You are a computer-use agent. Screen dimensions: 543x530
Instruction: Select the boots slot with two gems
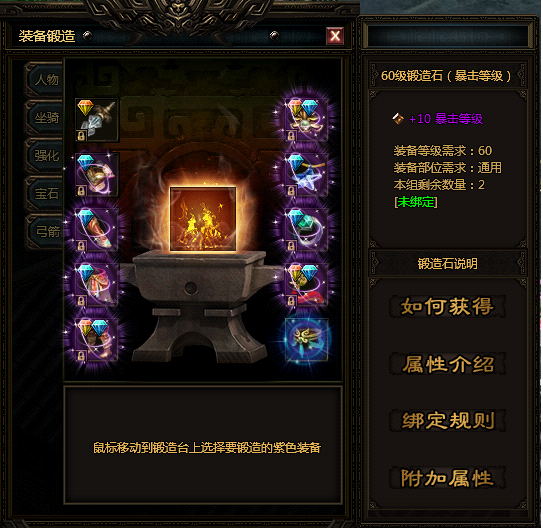coord(97,340)
